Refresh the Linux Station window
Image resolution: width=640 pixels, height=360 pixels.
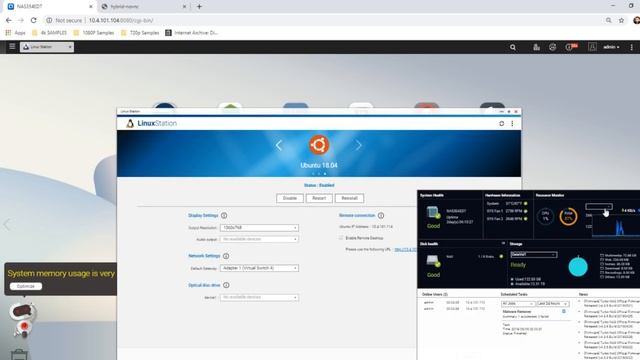[502, 123]
